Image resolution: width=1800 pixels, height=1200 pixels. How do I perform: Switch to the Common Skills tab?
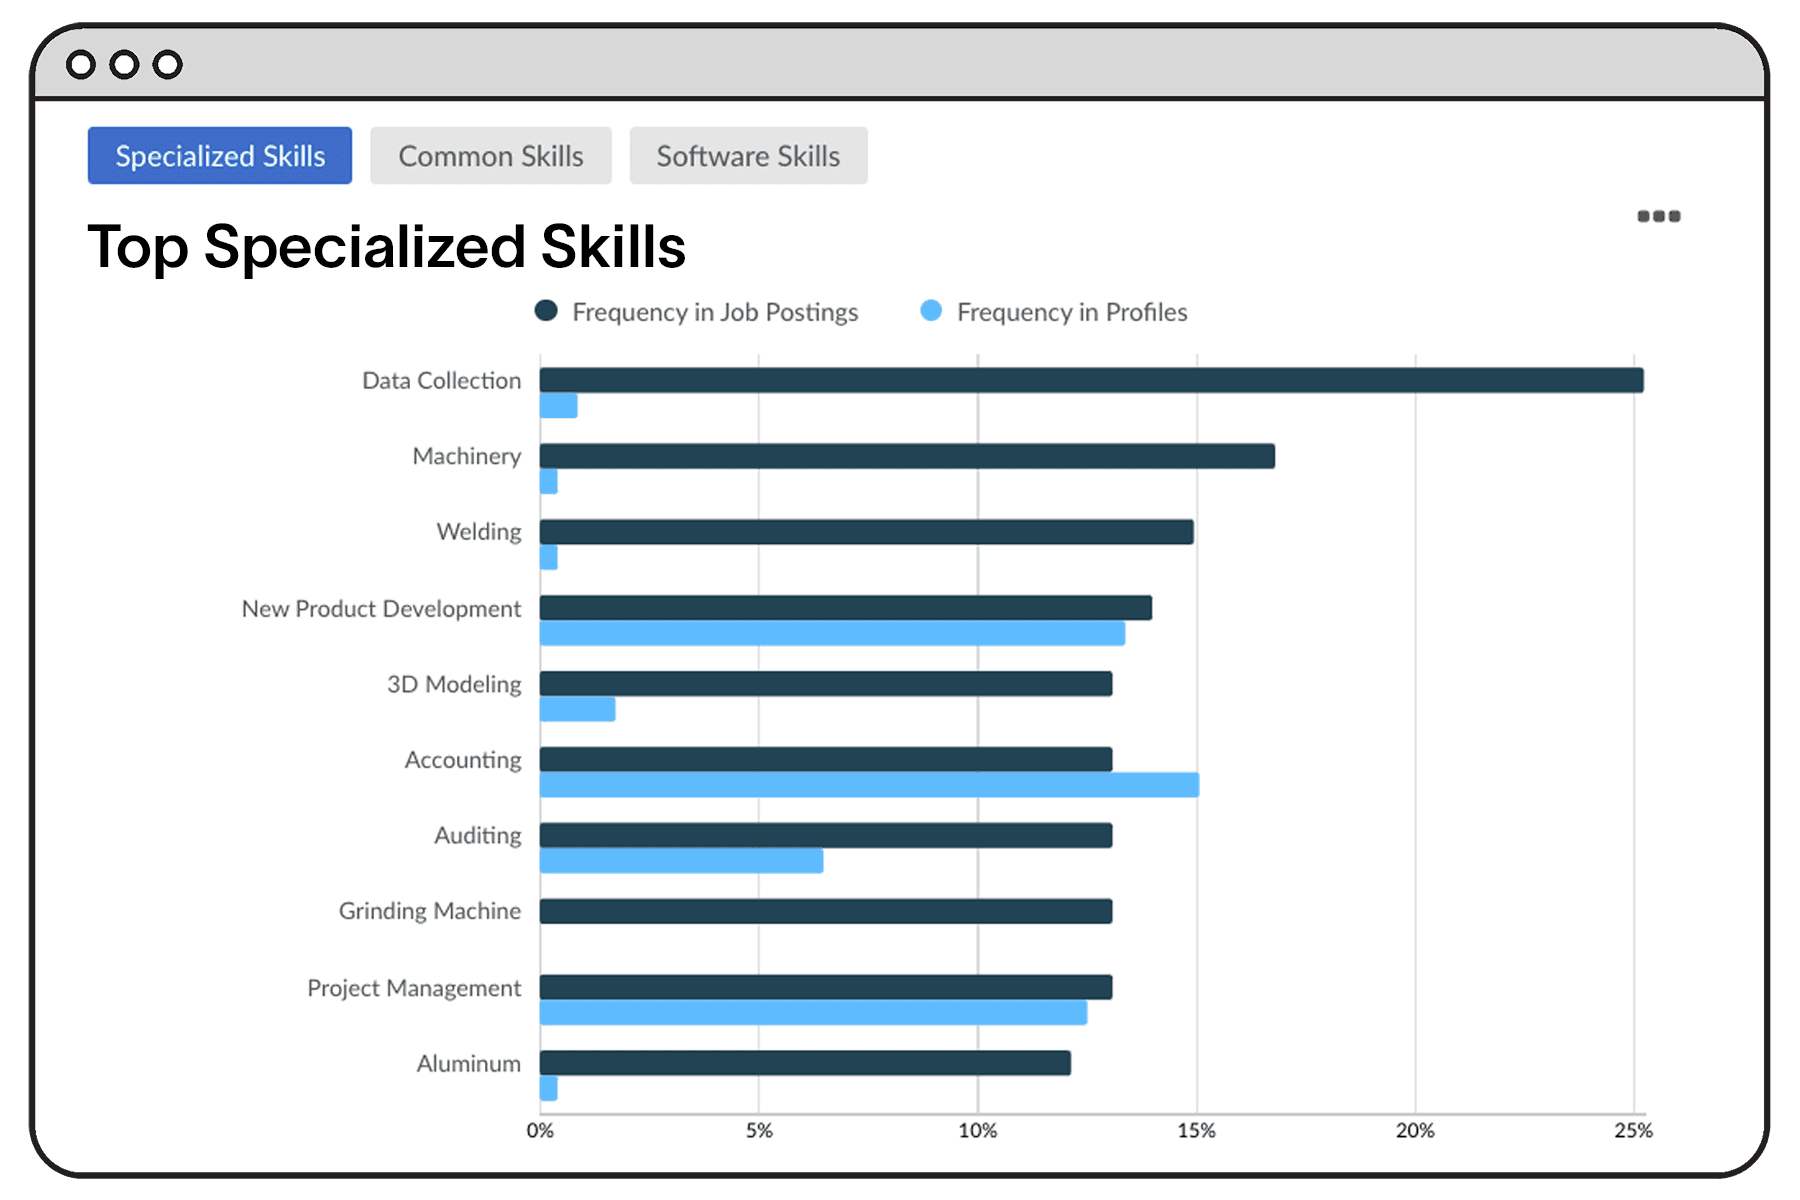pyautogui.click(x=491, y=156)
